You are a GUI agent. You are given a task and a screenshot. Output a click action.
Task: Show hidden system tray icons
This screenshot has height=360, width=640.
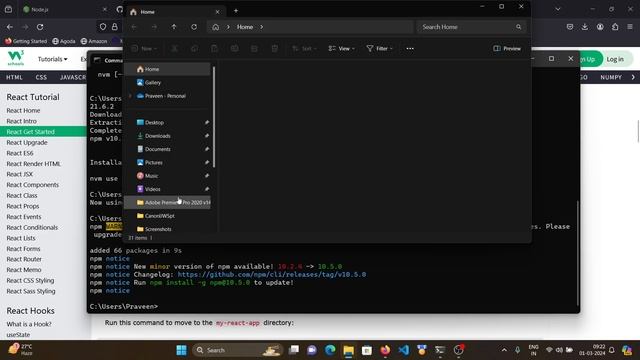coord(504,350)
